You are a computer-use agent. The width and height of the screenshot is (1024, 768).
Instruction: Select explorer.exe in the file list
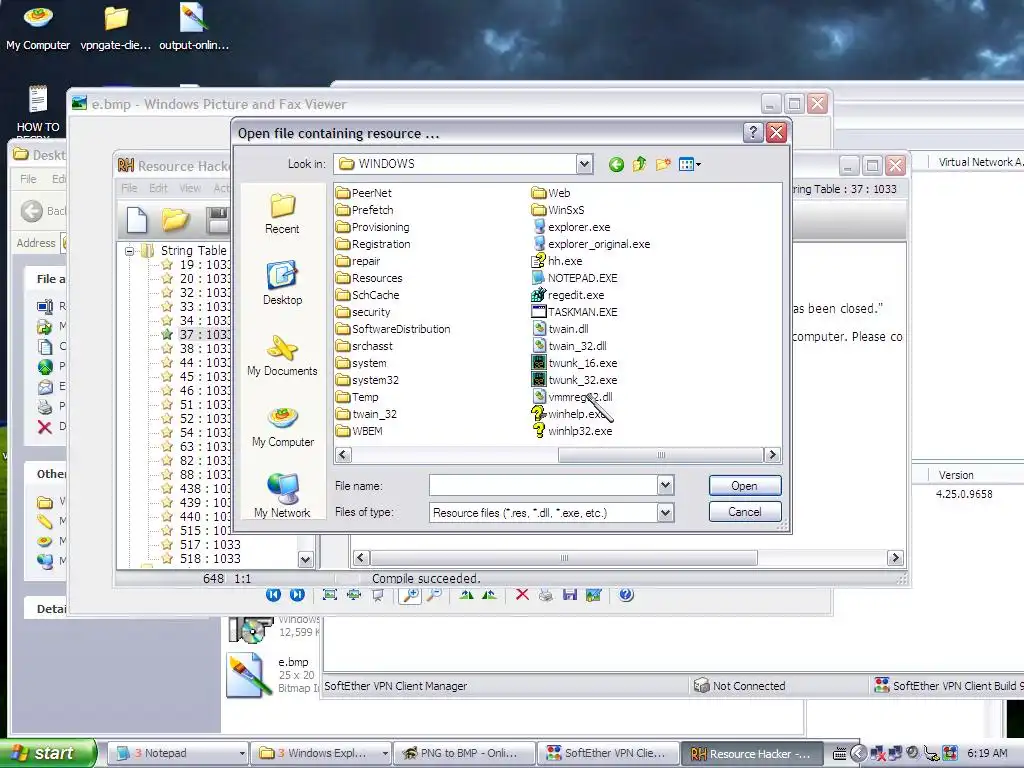pos(571,227)
